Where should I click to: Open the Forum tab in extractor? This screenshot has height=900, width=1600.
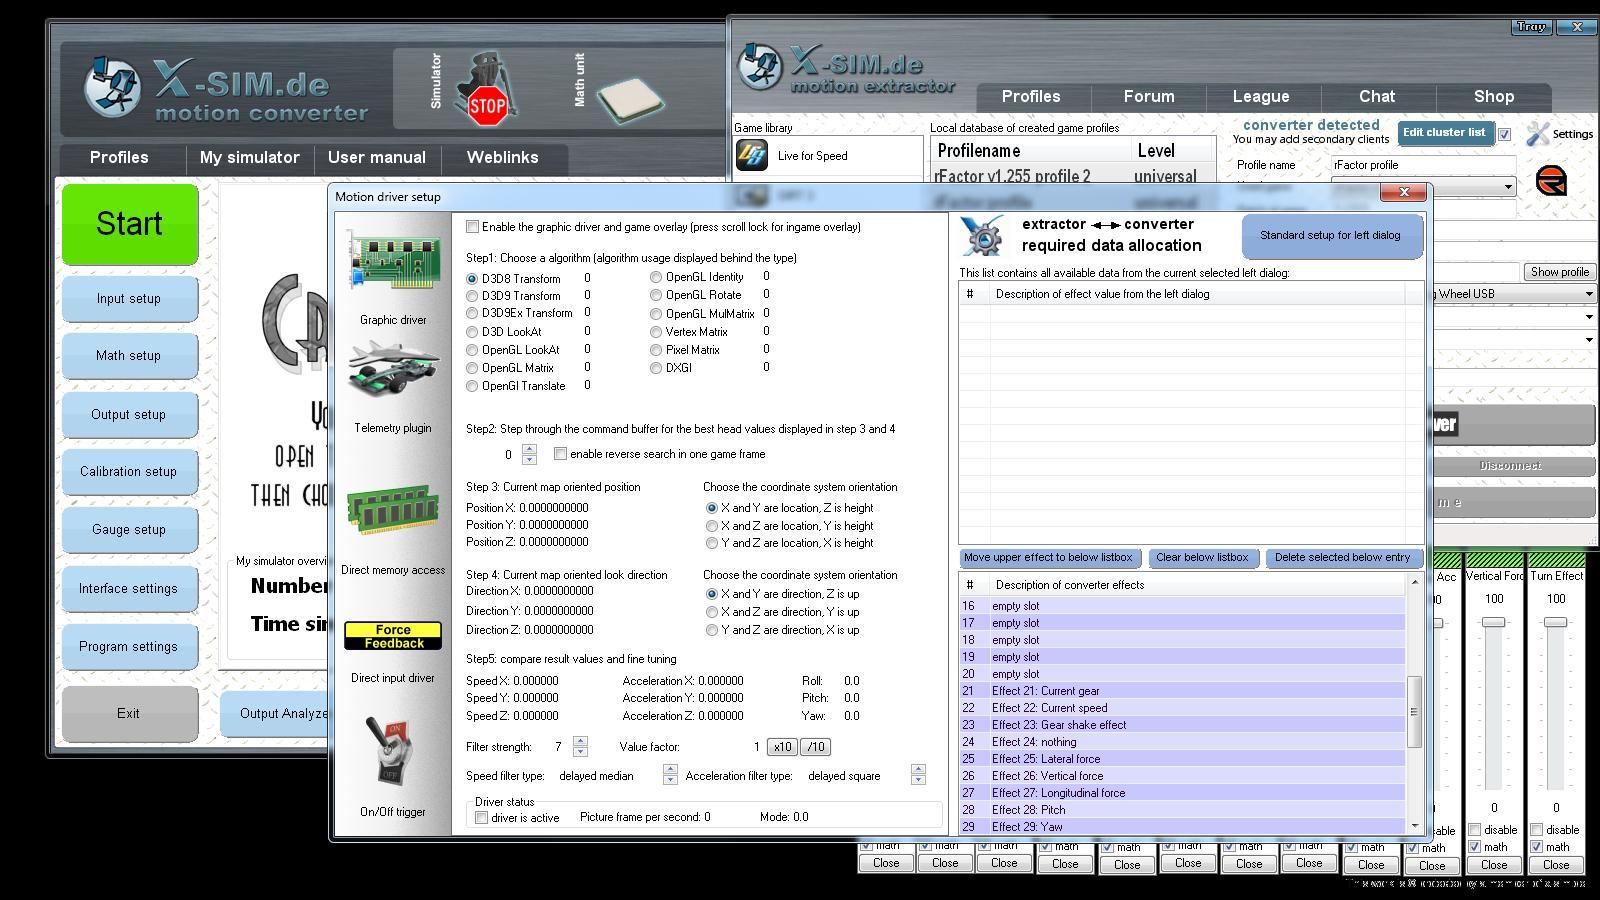pos(1148,97)
